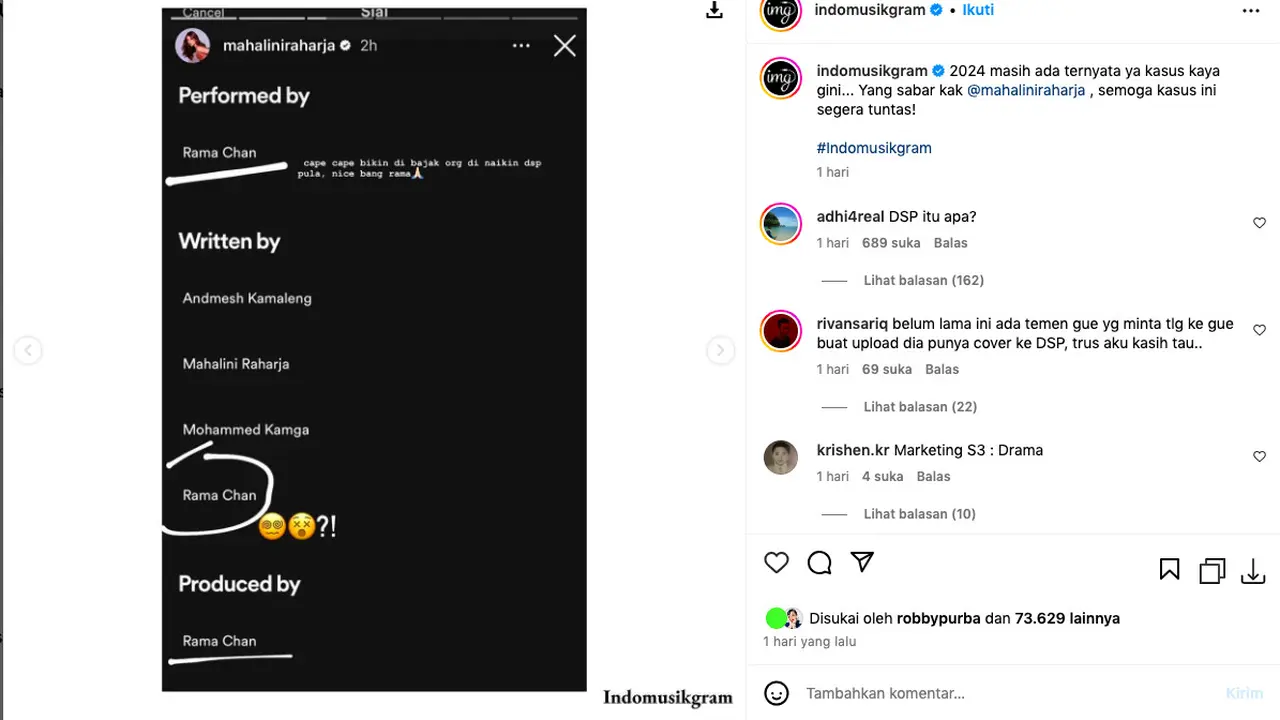The height and width of the screenshot is (720, 1280).
Task: Follow indomusikgram via the Ikuti button
Action: pyautogui.click(x=977, y=9)
